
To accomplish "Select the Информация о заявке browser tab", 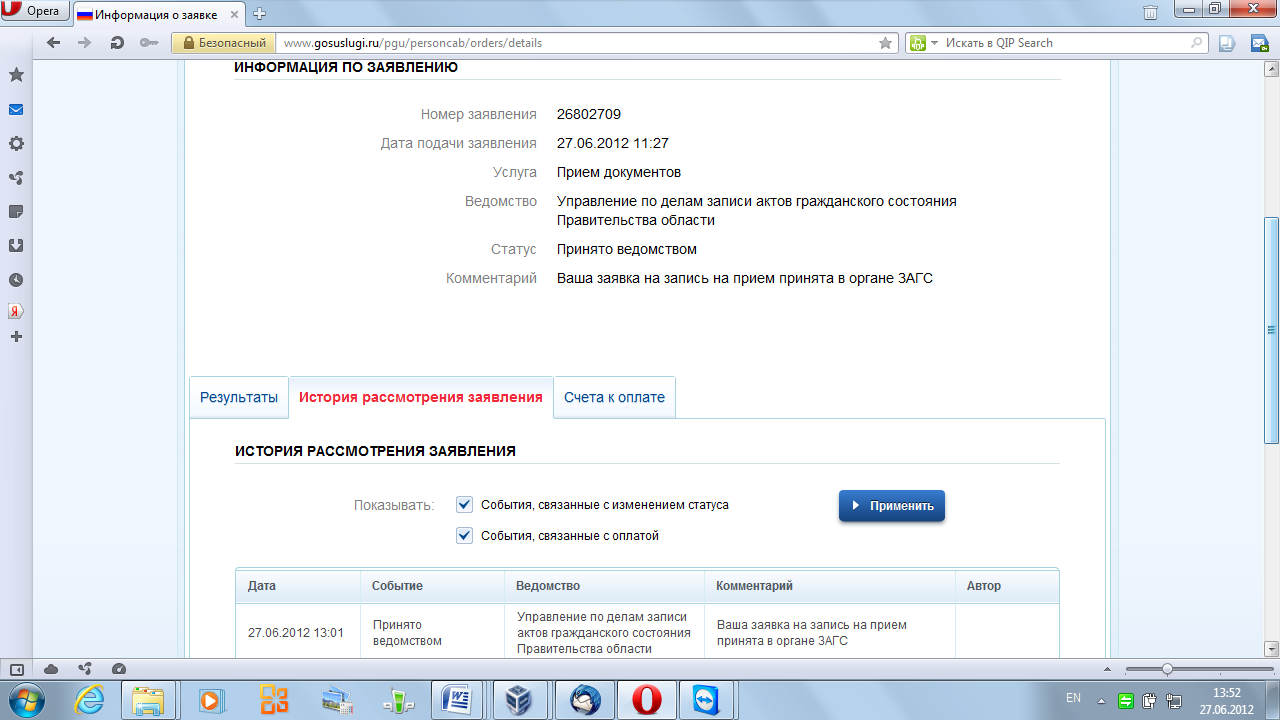I will pos(160,14).
